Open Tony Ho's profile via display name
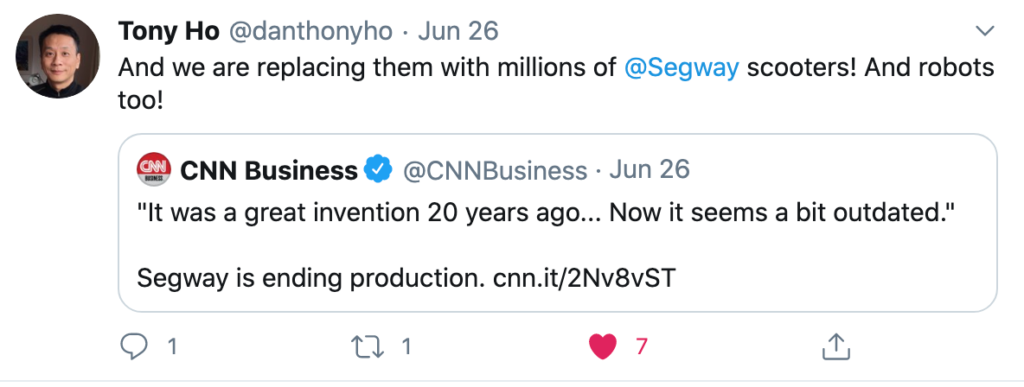The image size is (1024, 387). (x=168, y=31)
